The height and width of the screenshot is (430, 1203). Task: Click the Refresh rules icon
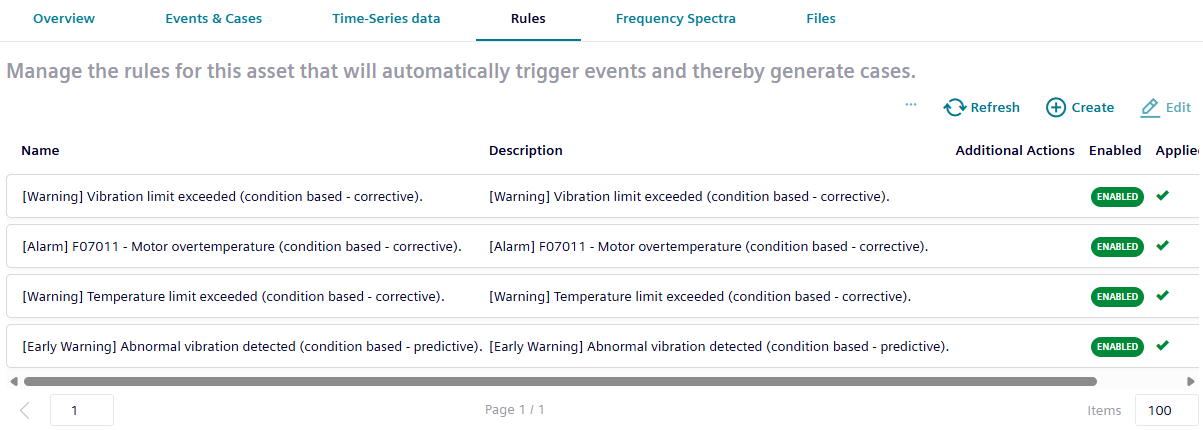[x=955, y=108]
